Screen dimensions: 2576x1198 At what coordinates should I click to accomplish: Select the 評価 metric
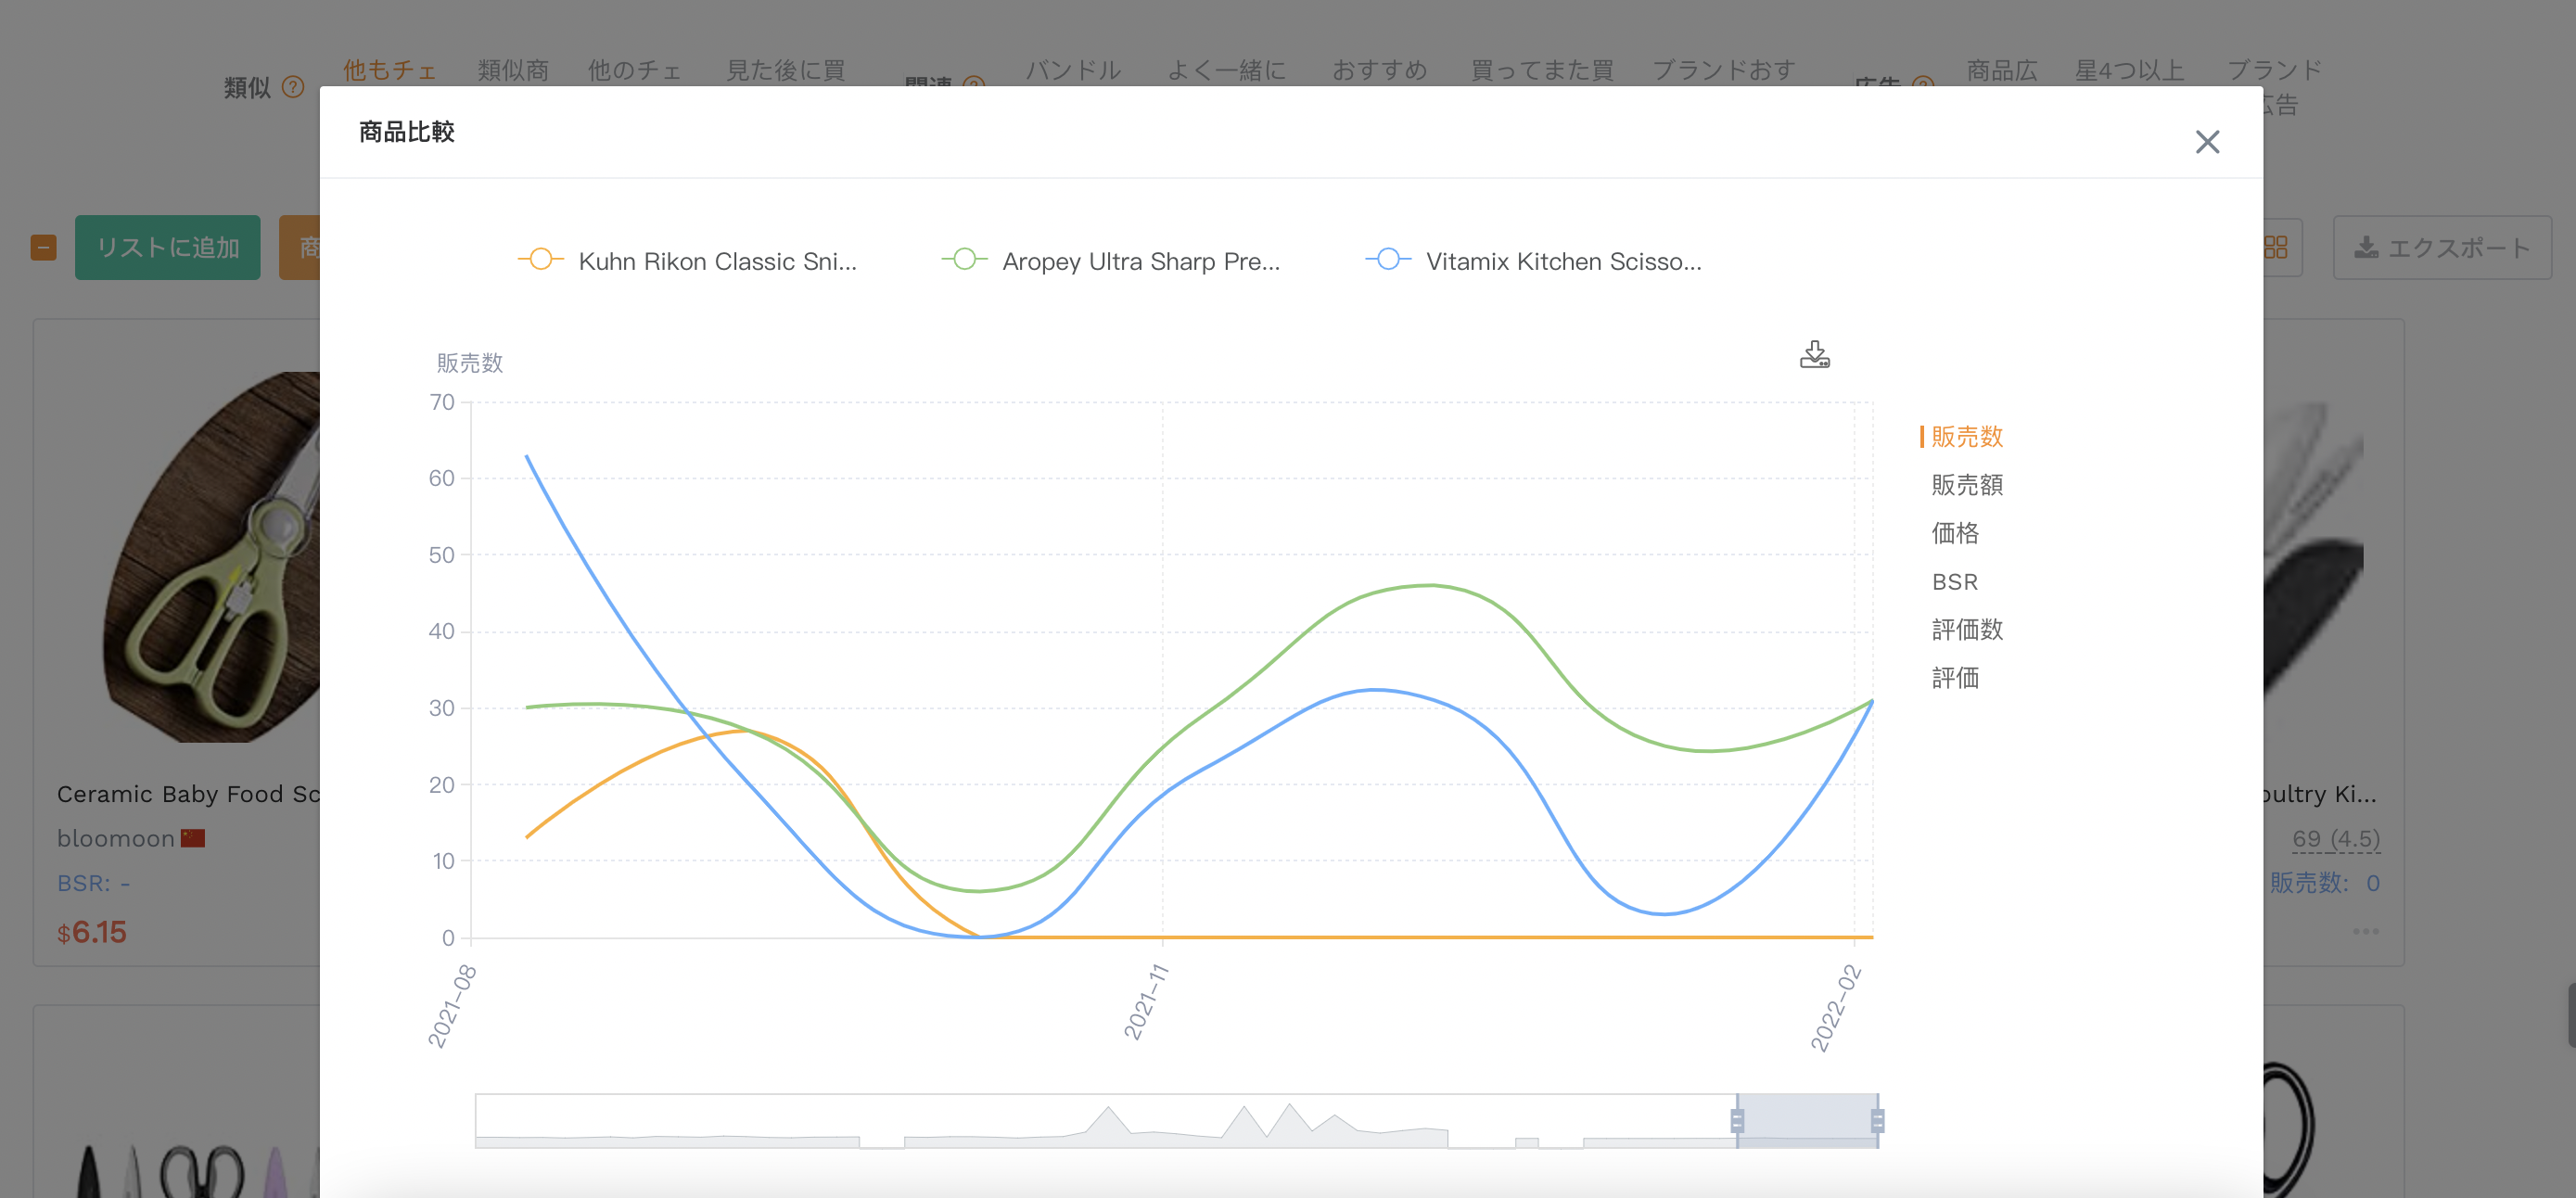pyautogui.click(x=1955, y=678)
